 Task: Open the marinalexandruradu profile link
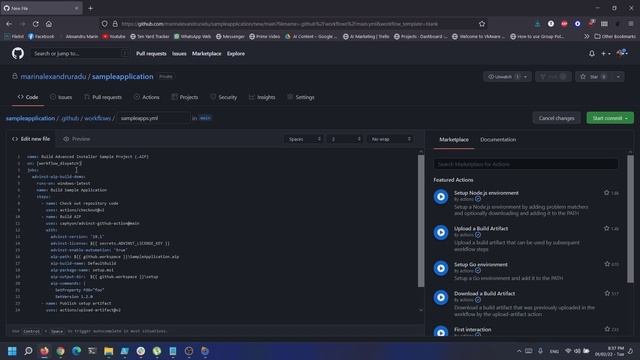[53, 77]
